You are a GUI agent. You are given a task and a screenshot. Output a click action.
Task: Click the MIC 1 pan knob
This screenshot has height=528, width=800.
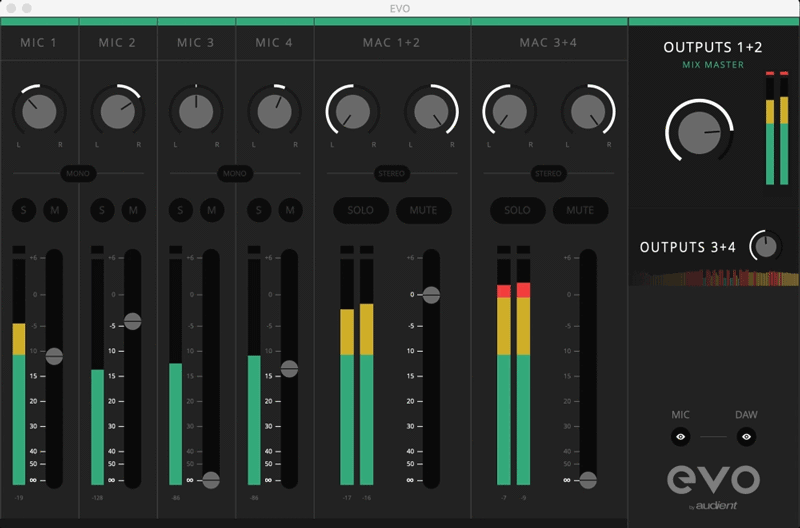[x=39, y=110]
